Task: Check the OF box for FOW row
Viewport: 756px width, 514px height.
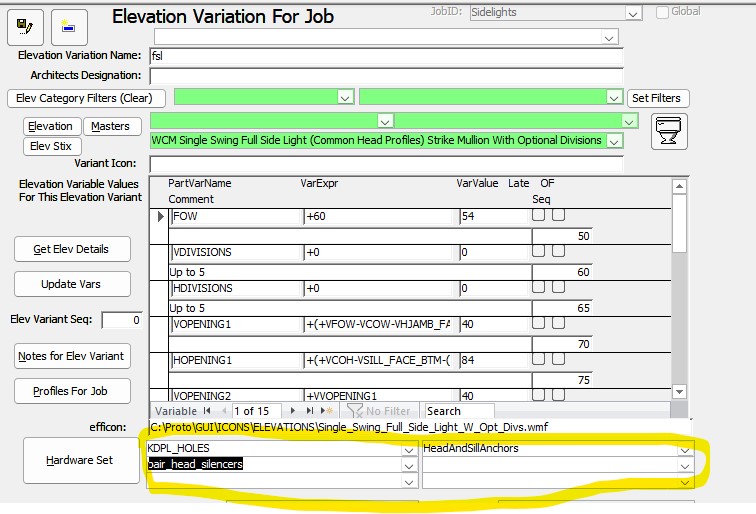Action: (x=559, y=215)
